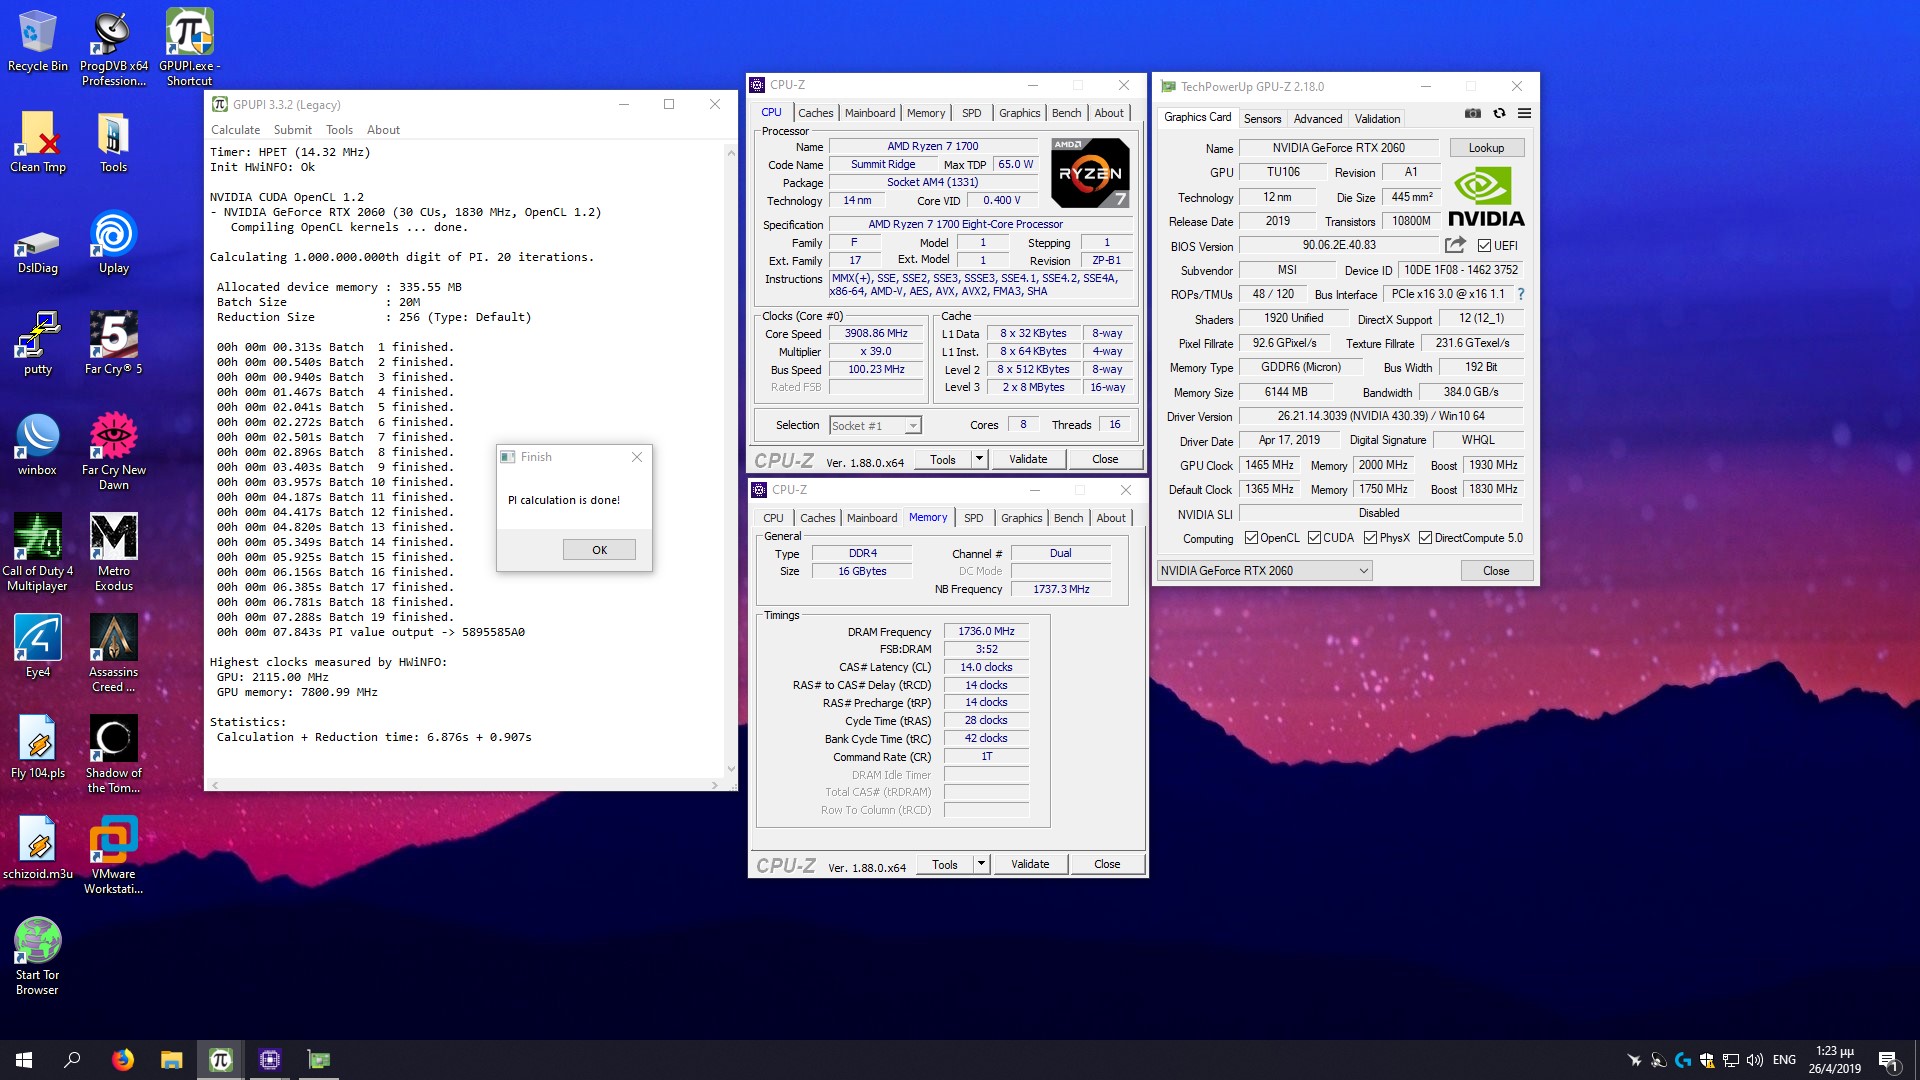Open Calculate menu in GPUPI
This screenshot has height=1080, width=1920.
click(x=235, y=130)
